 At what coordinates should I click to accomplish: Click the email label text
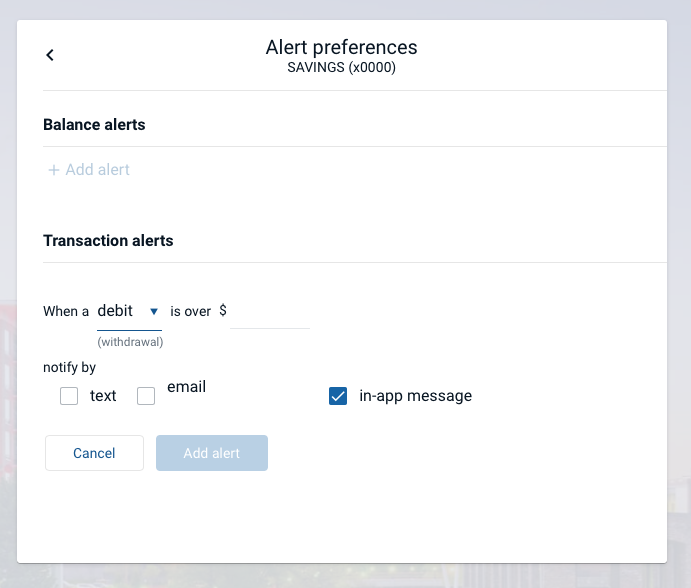186,387
